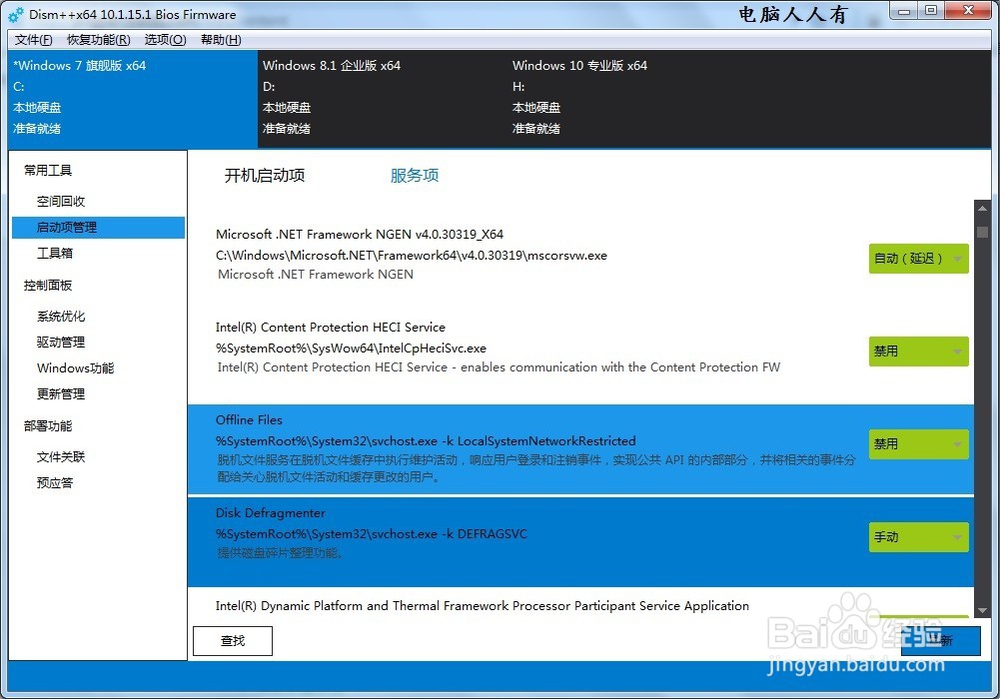Screen dimensions: 1000x699
Task: Click the scrollbar up arrow of services list
Action: click(x=982, y=209)
